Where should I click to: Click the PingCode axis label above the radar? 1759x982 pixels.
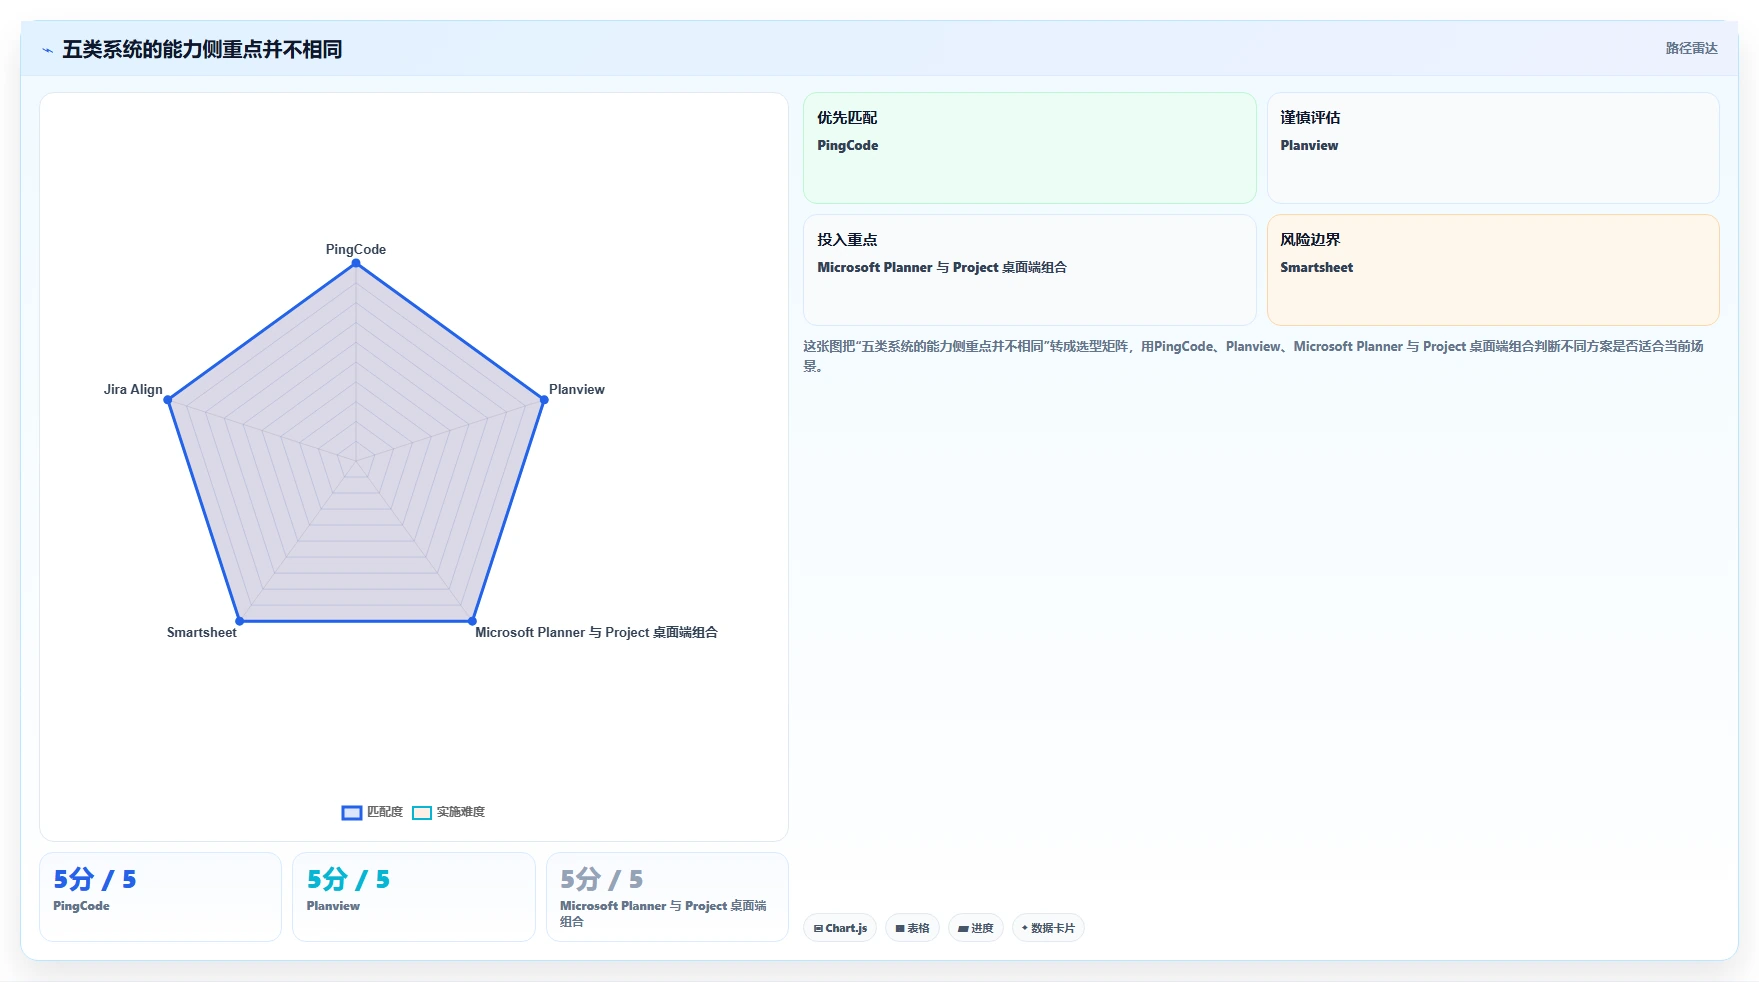pyautogui.click(x=356, y=249)
